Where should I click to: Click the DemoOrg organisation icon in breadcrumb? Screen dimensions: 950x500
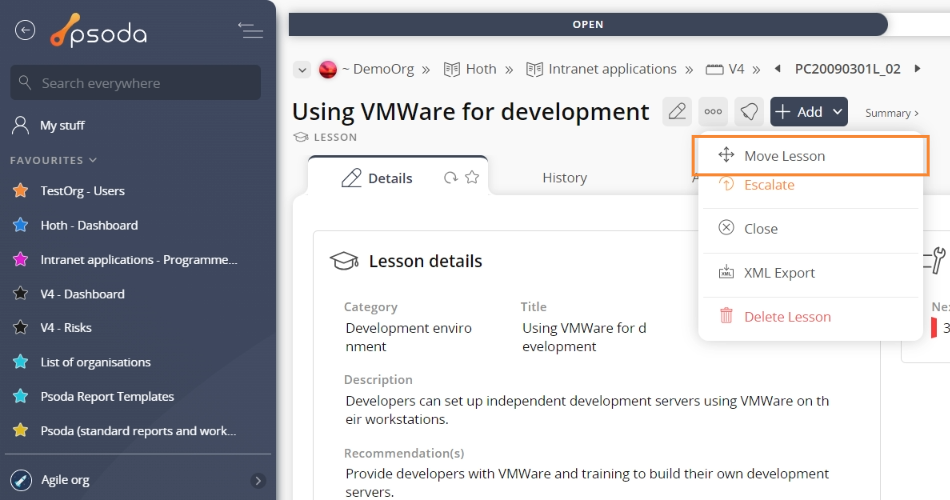click(328, 69)
